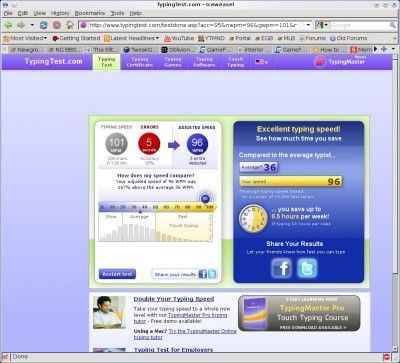Open the US flag language dropdown
The image size is (400, 363).
[x=261, y=62]
